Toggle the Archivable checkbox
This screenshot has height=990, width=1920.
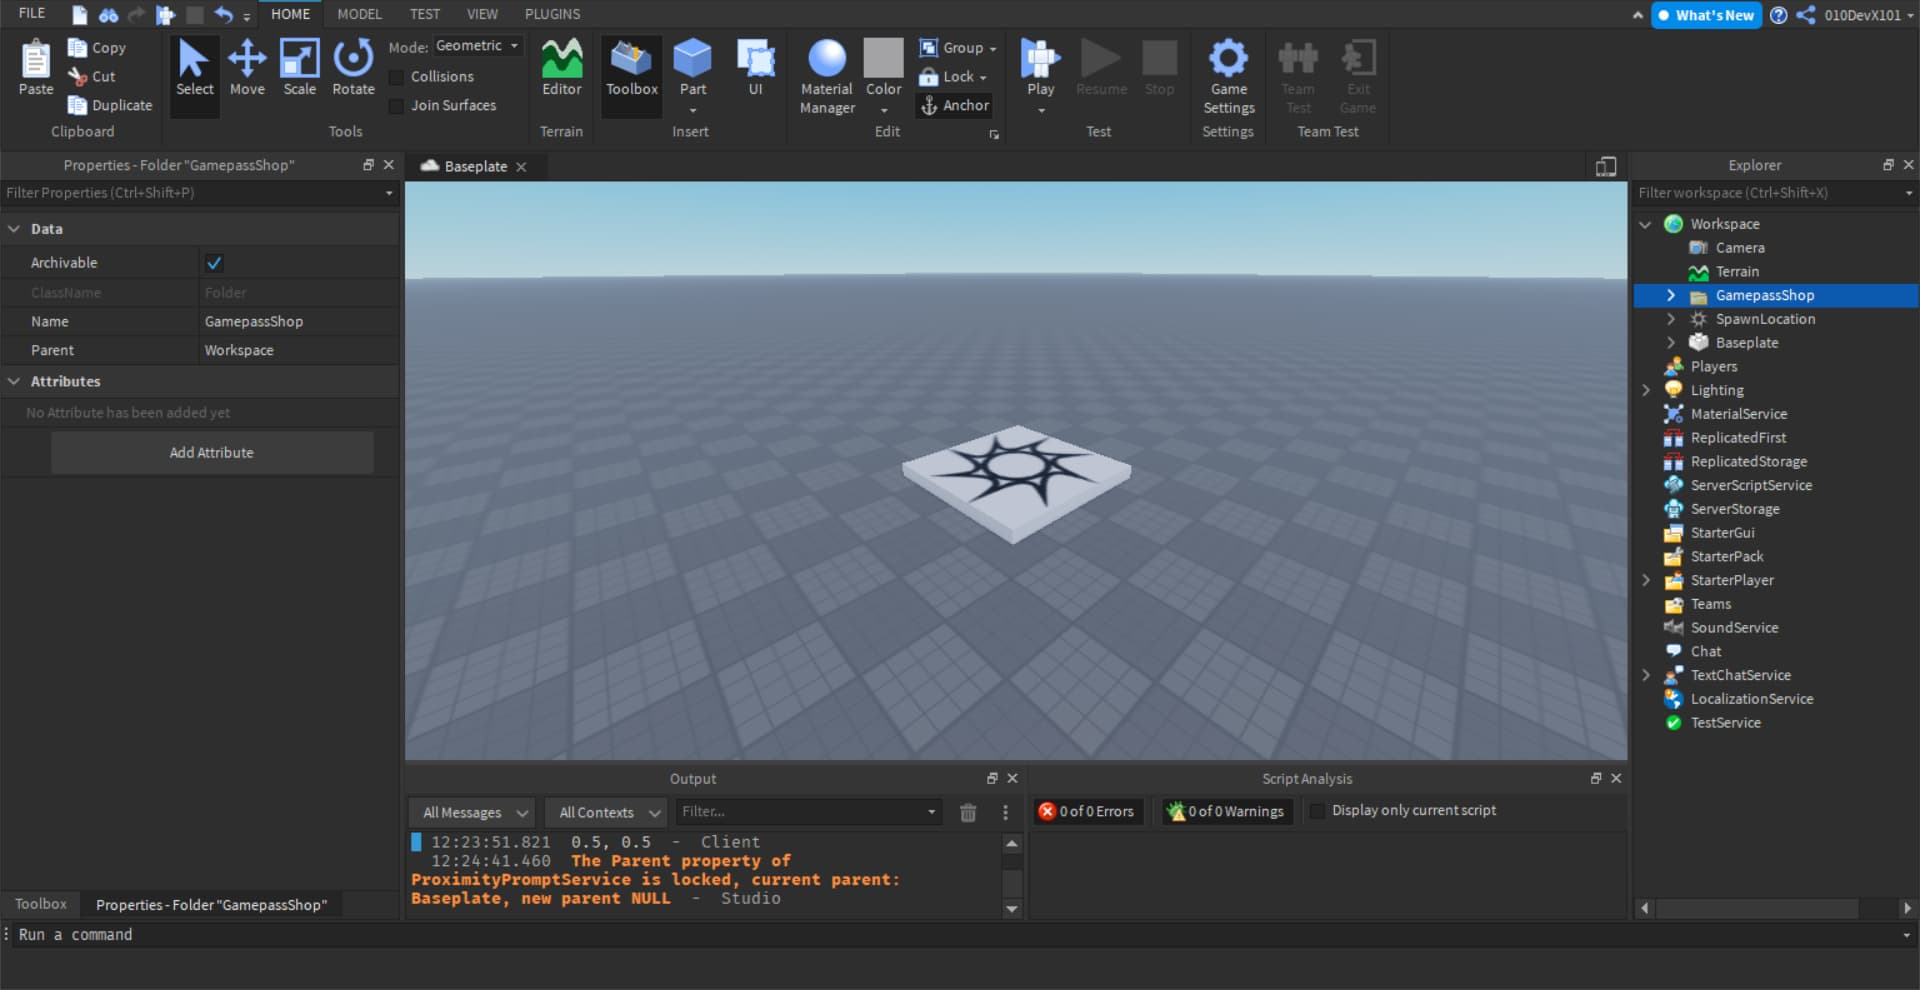pyautogui.click(x=214, y=263)
